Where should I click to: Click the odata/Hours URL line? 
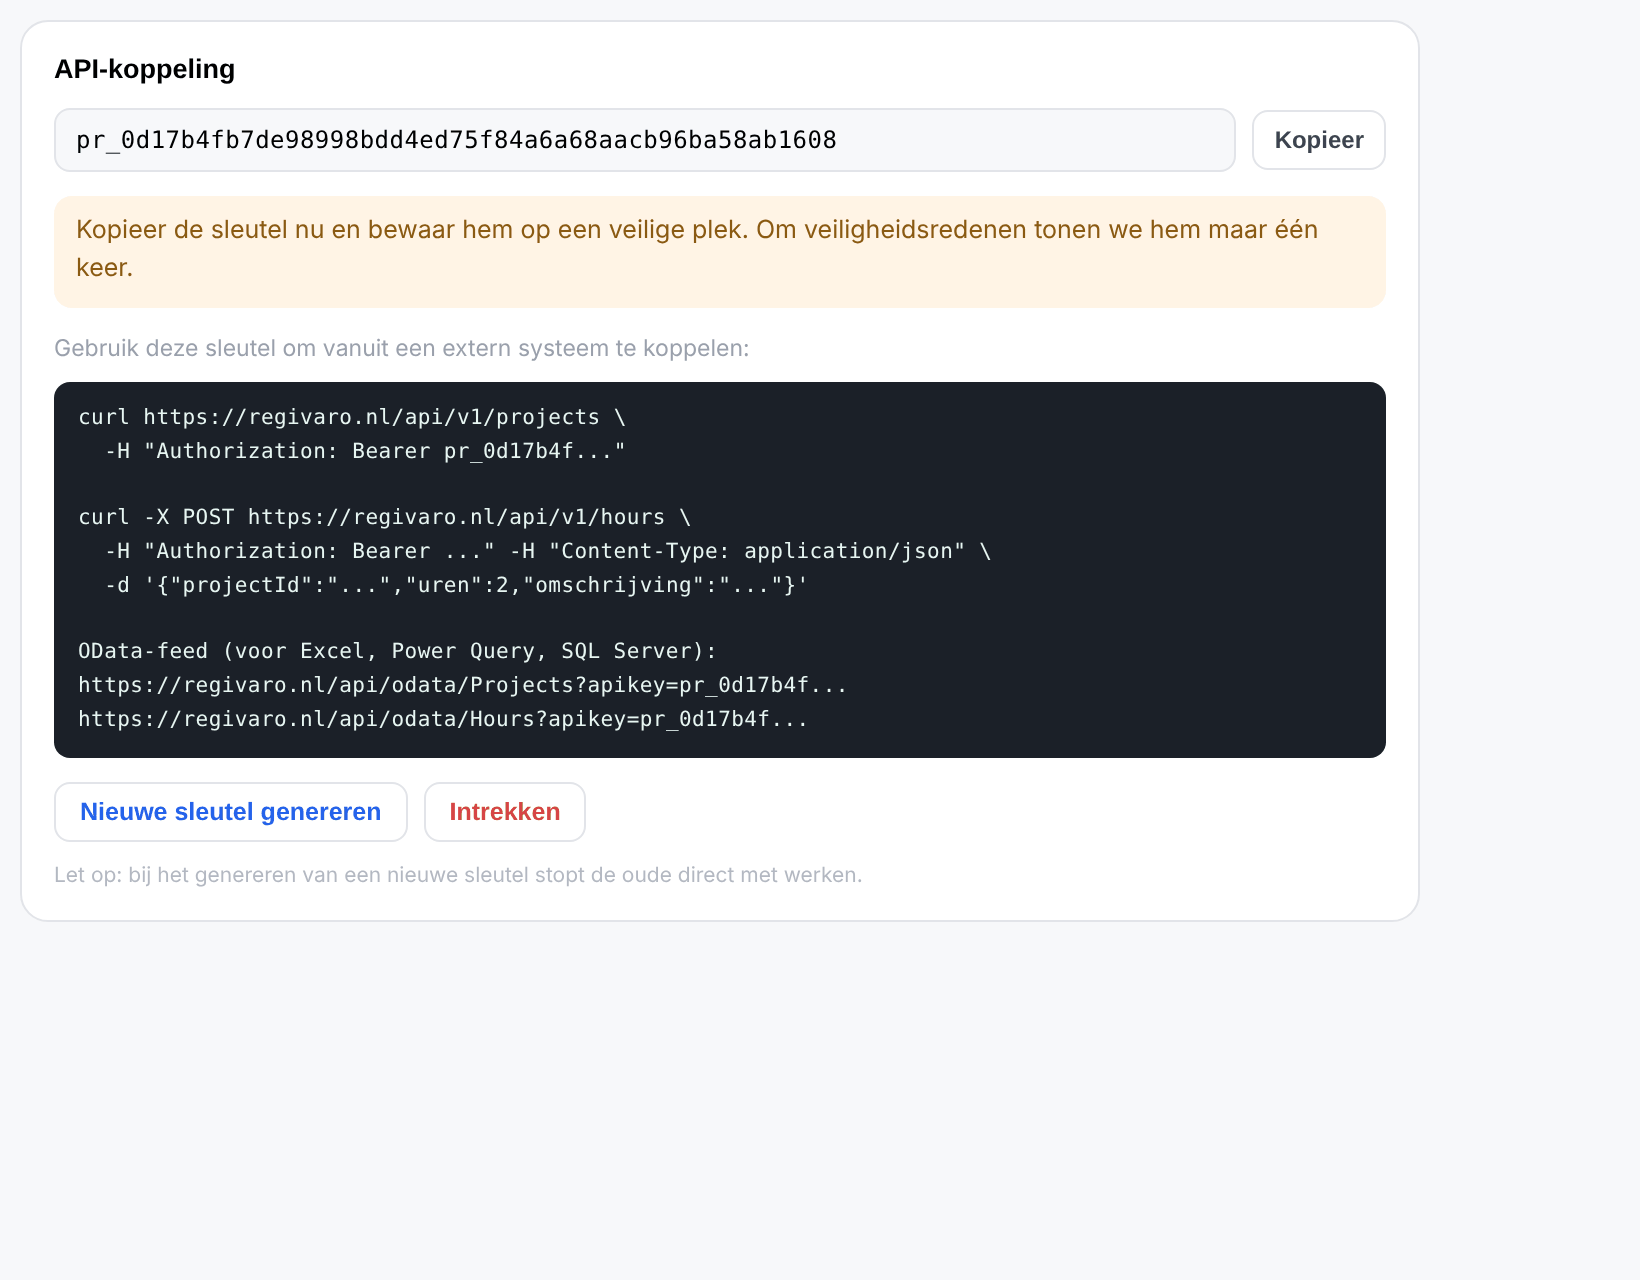click(443, 719)
